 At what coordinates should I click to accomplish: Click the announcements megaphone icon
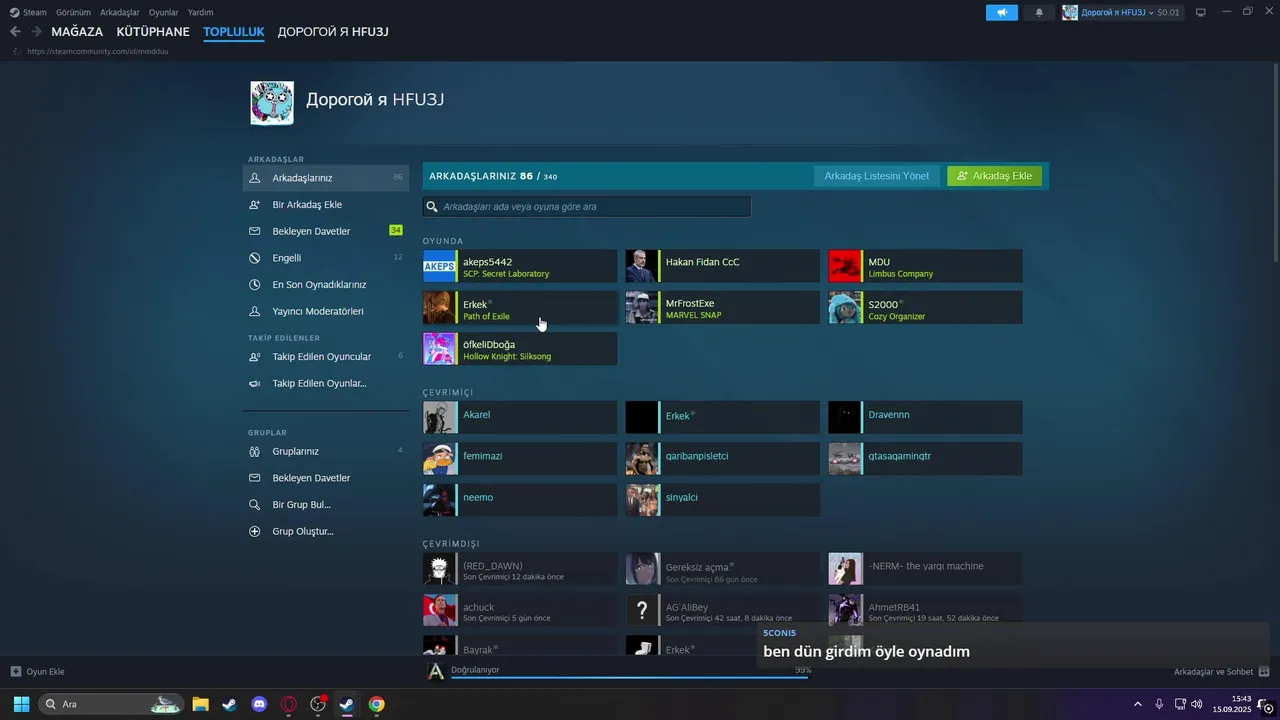(1001, 12)
